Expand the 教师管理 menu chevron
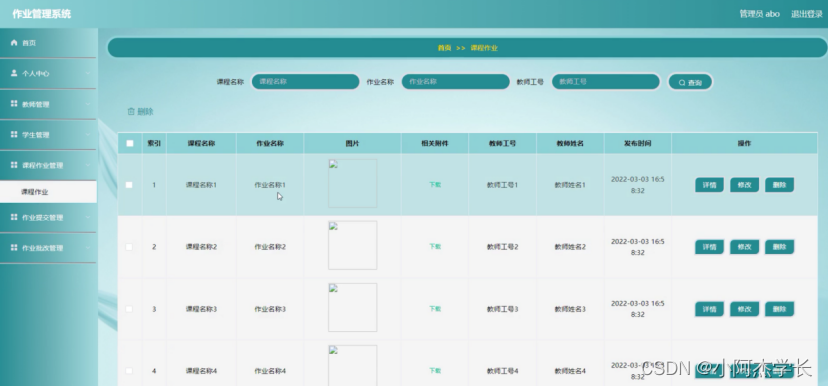The image size is (828, 387). tap(88, 104)
